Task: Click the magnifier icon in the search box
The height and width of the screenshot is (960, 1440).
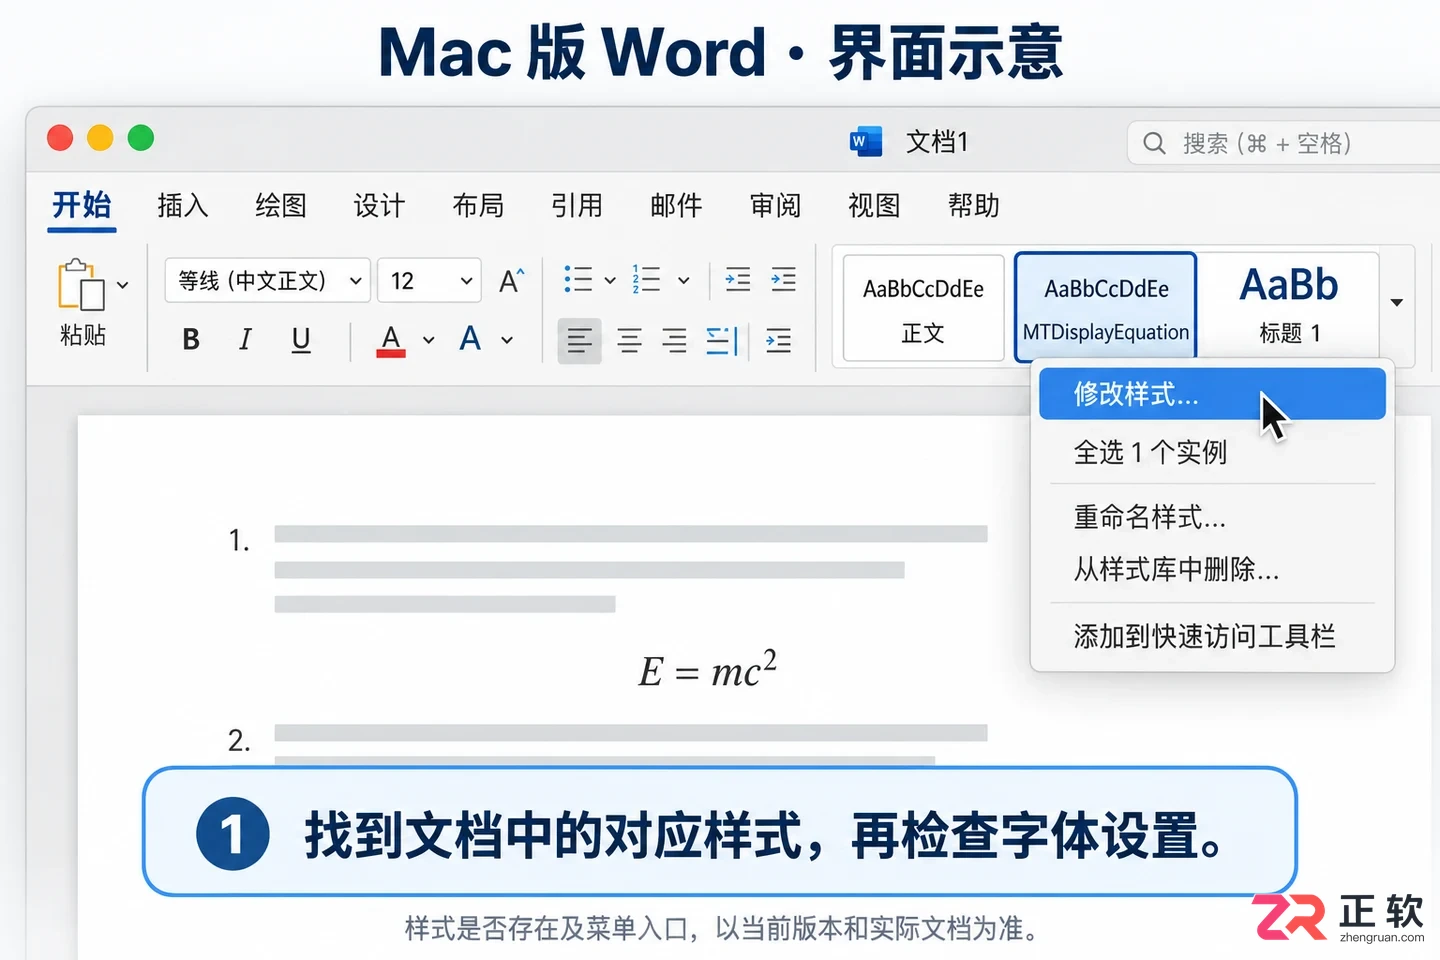Action: (x=1154, y=143)
